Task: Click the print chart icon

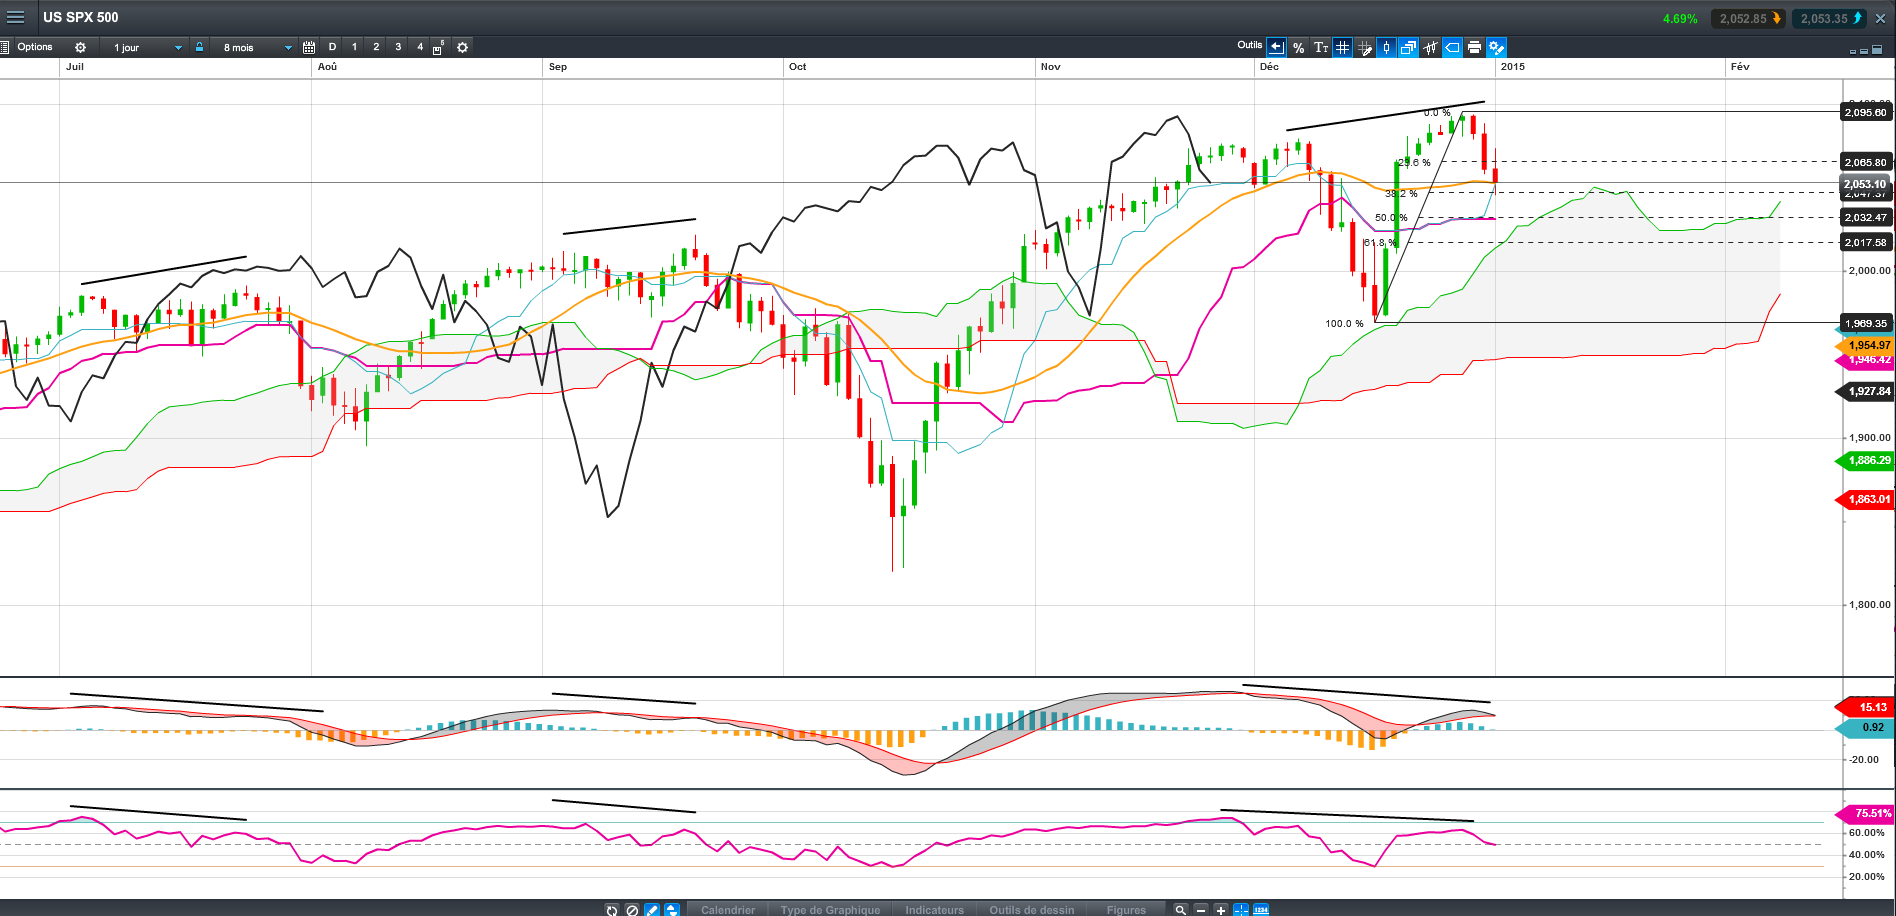Action: [x=1474, y=47]
